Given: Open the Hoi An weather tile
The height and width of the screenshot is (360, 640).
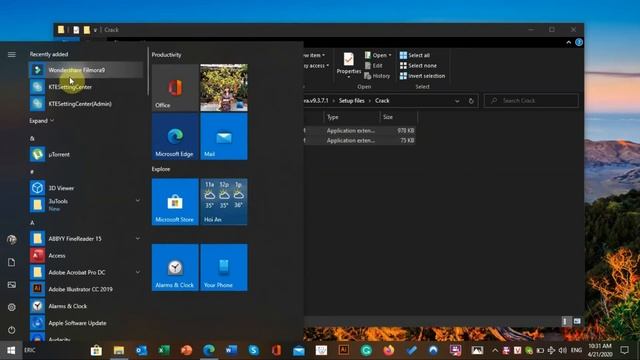Looking at the screenshot, I should click(x=224, y=202).
